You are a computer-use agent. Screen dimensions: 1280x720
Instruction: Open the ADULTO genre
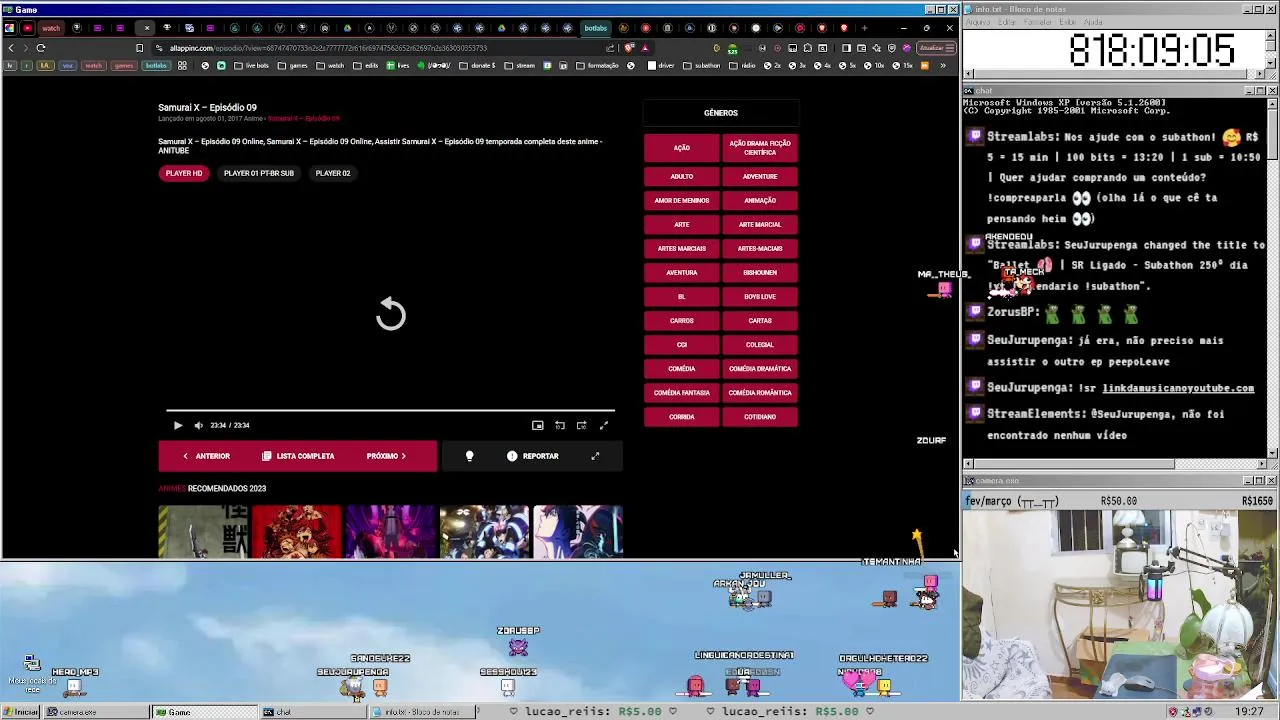(x=682, y=176)
